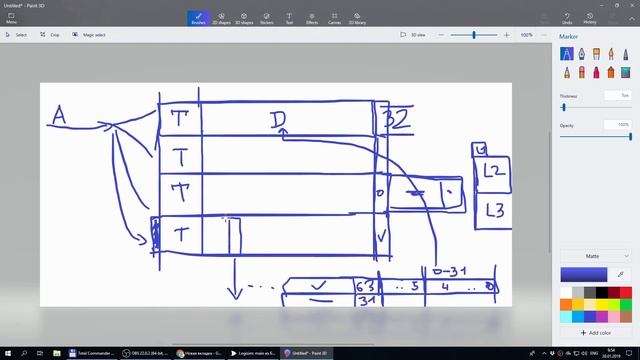
Task: Click the Opacity slider handle
Action: (x=630, y=137)
